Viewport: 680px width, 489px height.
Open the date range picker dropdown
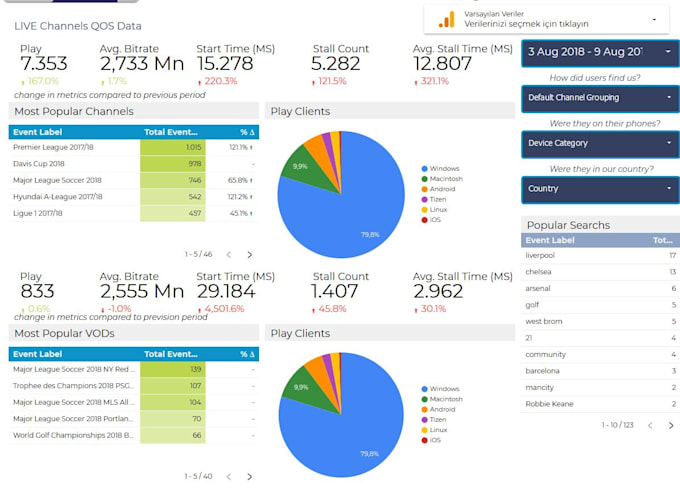599,51
